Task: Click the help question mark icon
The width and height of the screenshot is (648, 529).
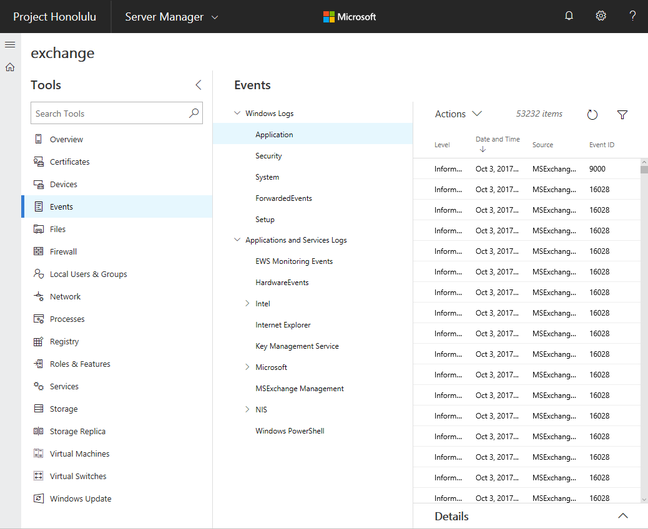Action: click(x=632, y=16)
